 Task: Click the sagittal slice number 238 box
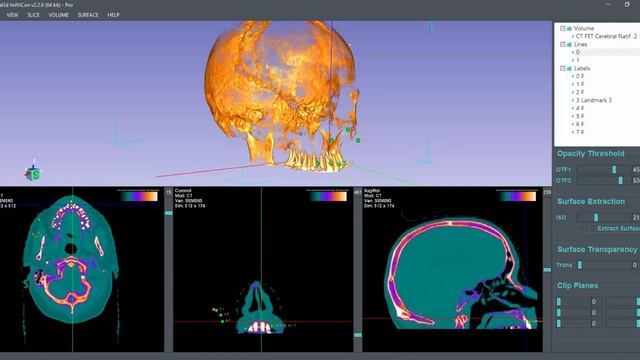coord(547,192)
